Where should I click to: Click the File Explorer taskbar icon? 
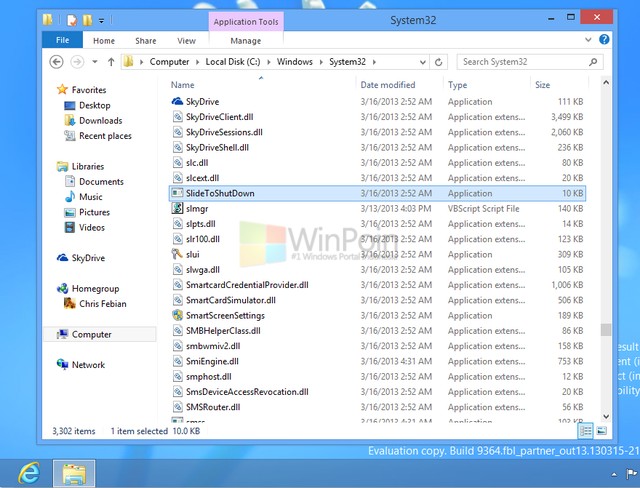click(x=74, y=473)
